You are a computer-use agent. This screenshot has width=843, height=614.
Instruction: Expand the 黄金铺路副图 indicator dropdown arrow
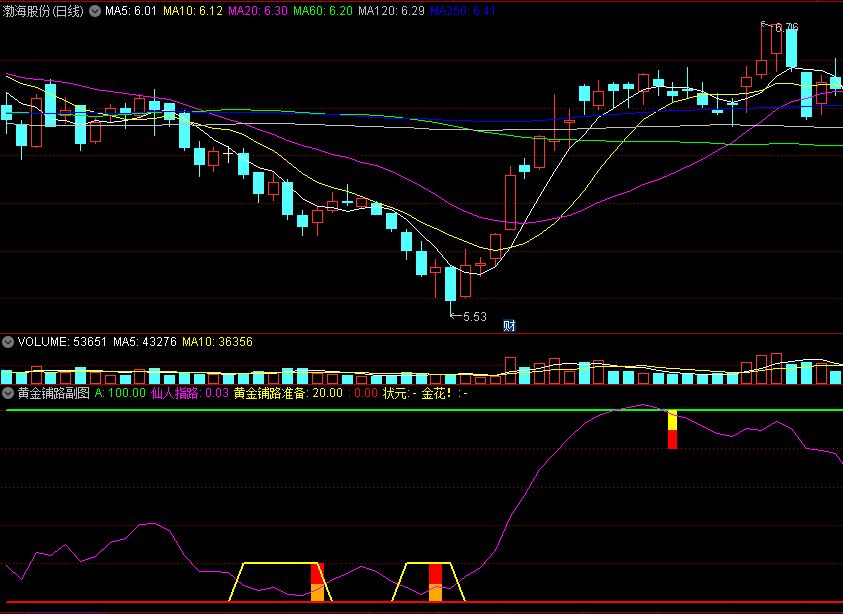click(x=8, y=393)
